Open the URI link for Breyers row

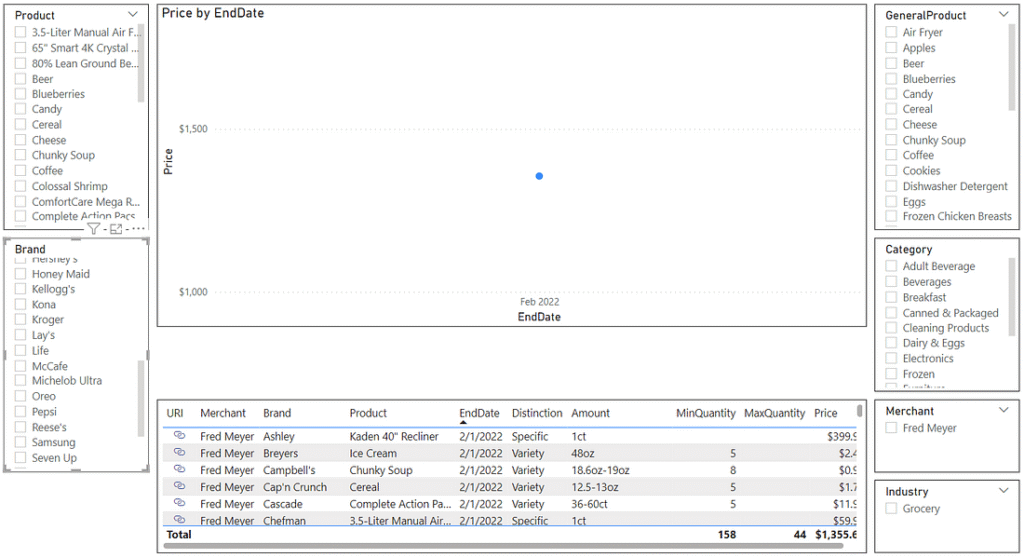[179, 453]
